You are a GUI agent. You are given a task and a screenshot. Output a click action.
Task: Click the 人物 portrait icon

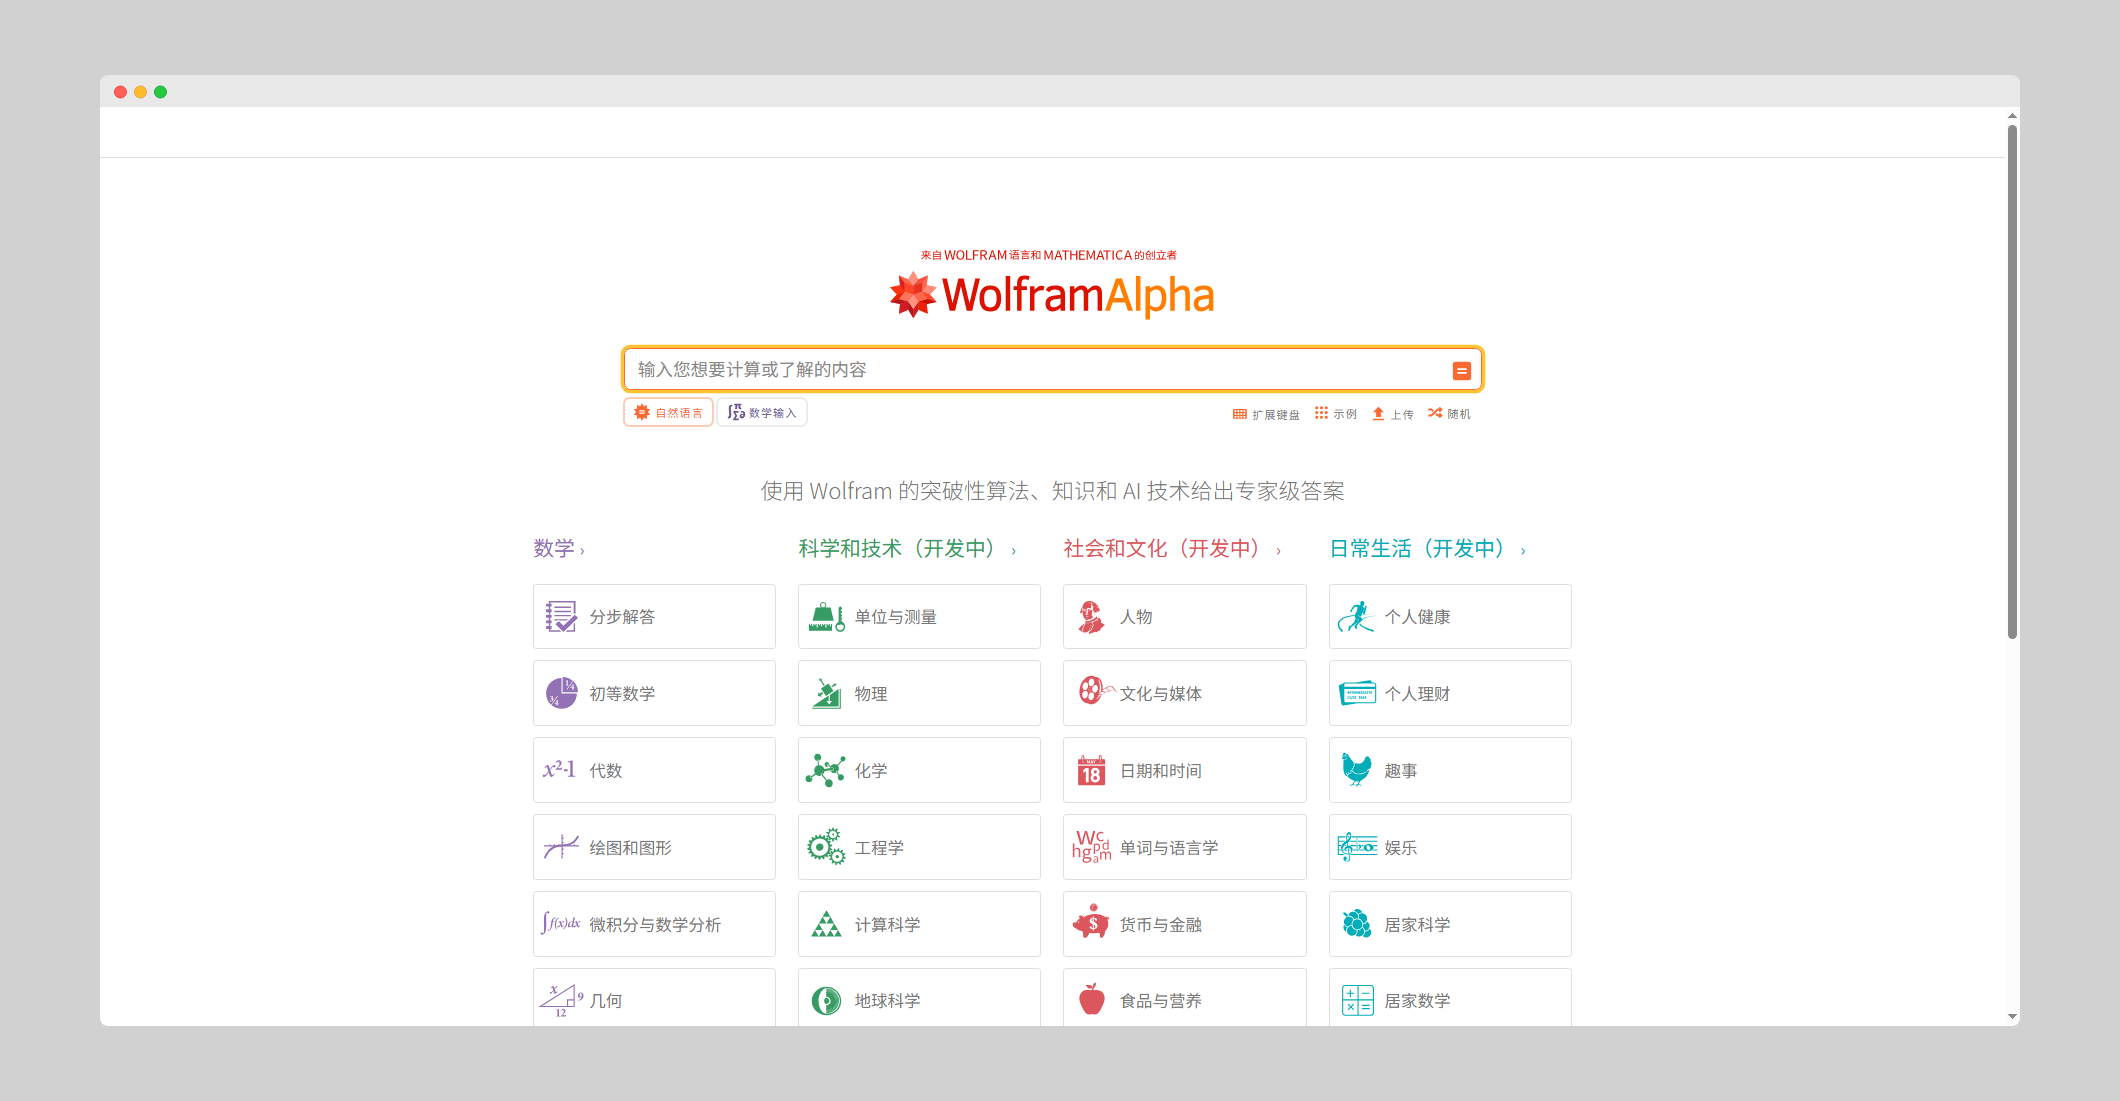(x=1091, y=617)
